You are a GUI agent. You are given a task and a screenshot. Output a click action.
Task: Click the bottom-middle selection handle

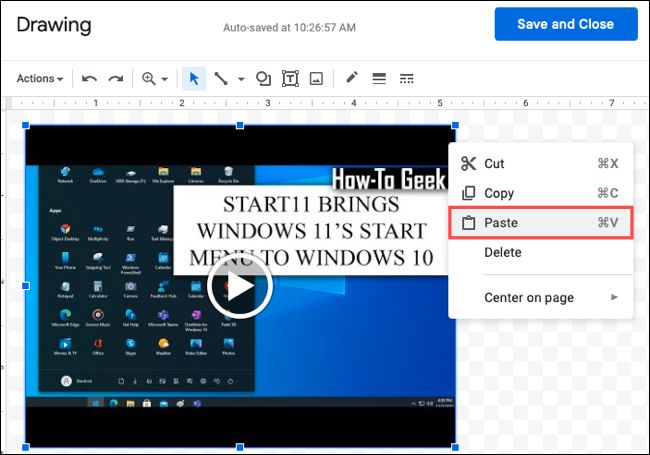[240, 447]
